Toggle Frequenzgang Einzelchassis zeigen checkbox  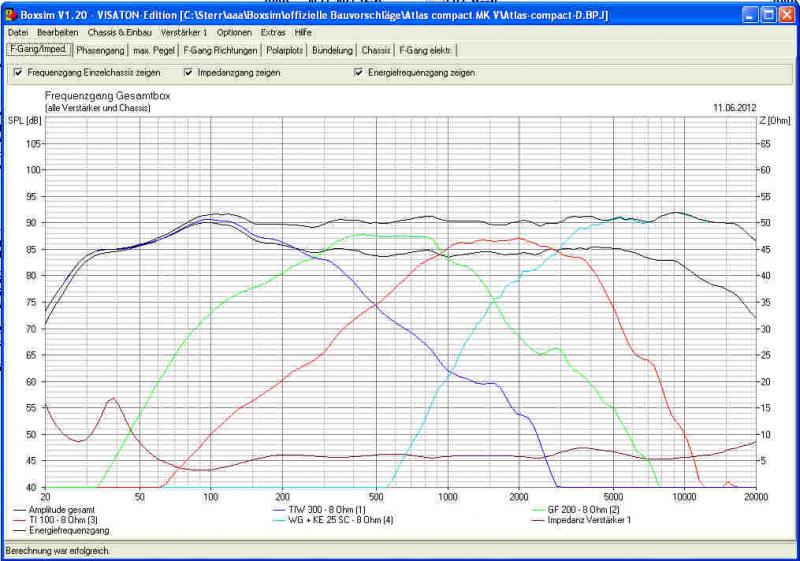(18, 73)
